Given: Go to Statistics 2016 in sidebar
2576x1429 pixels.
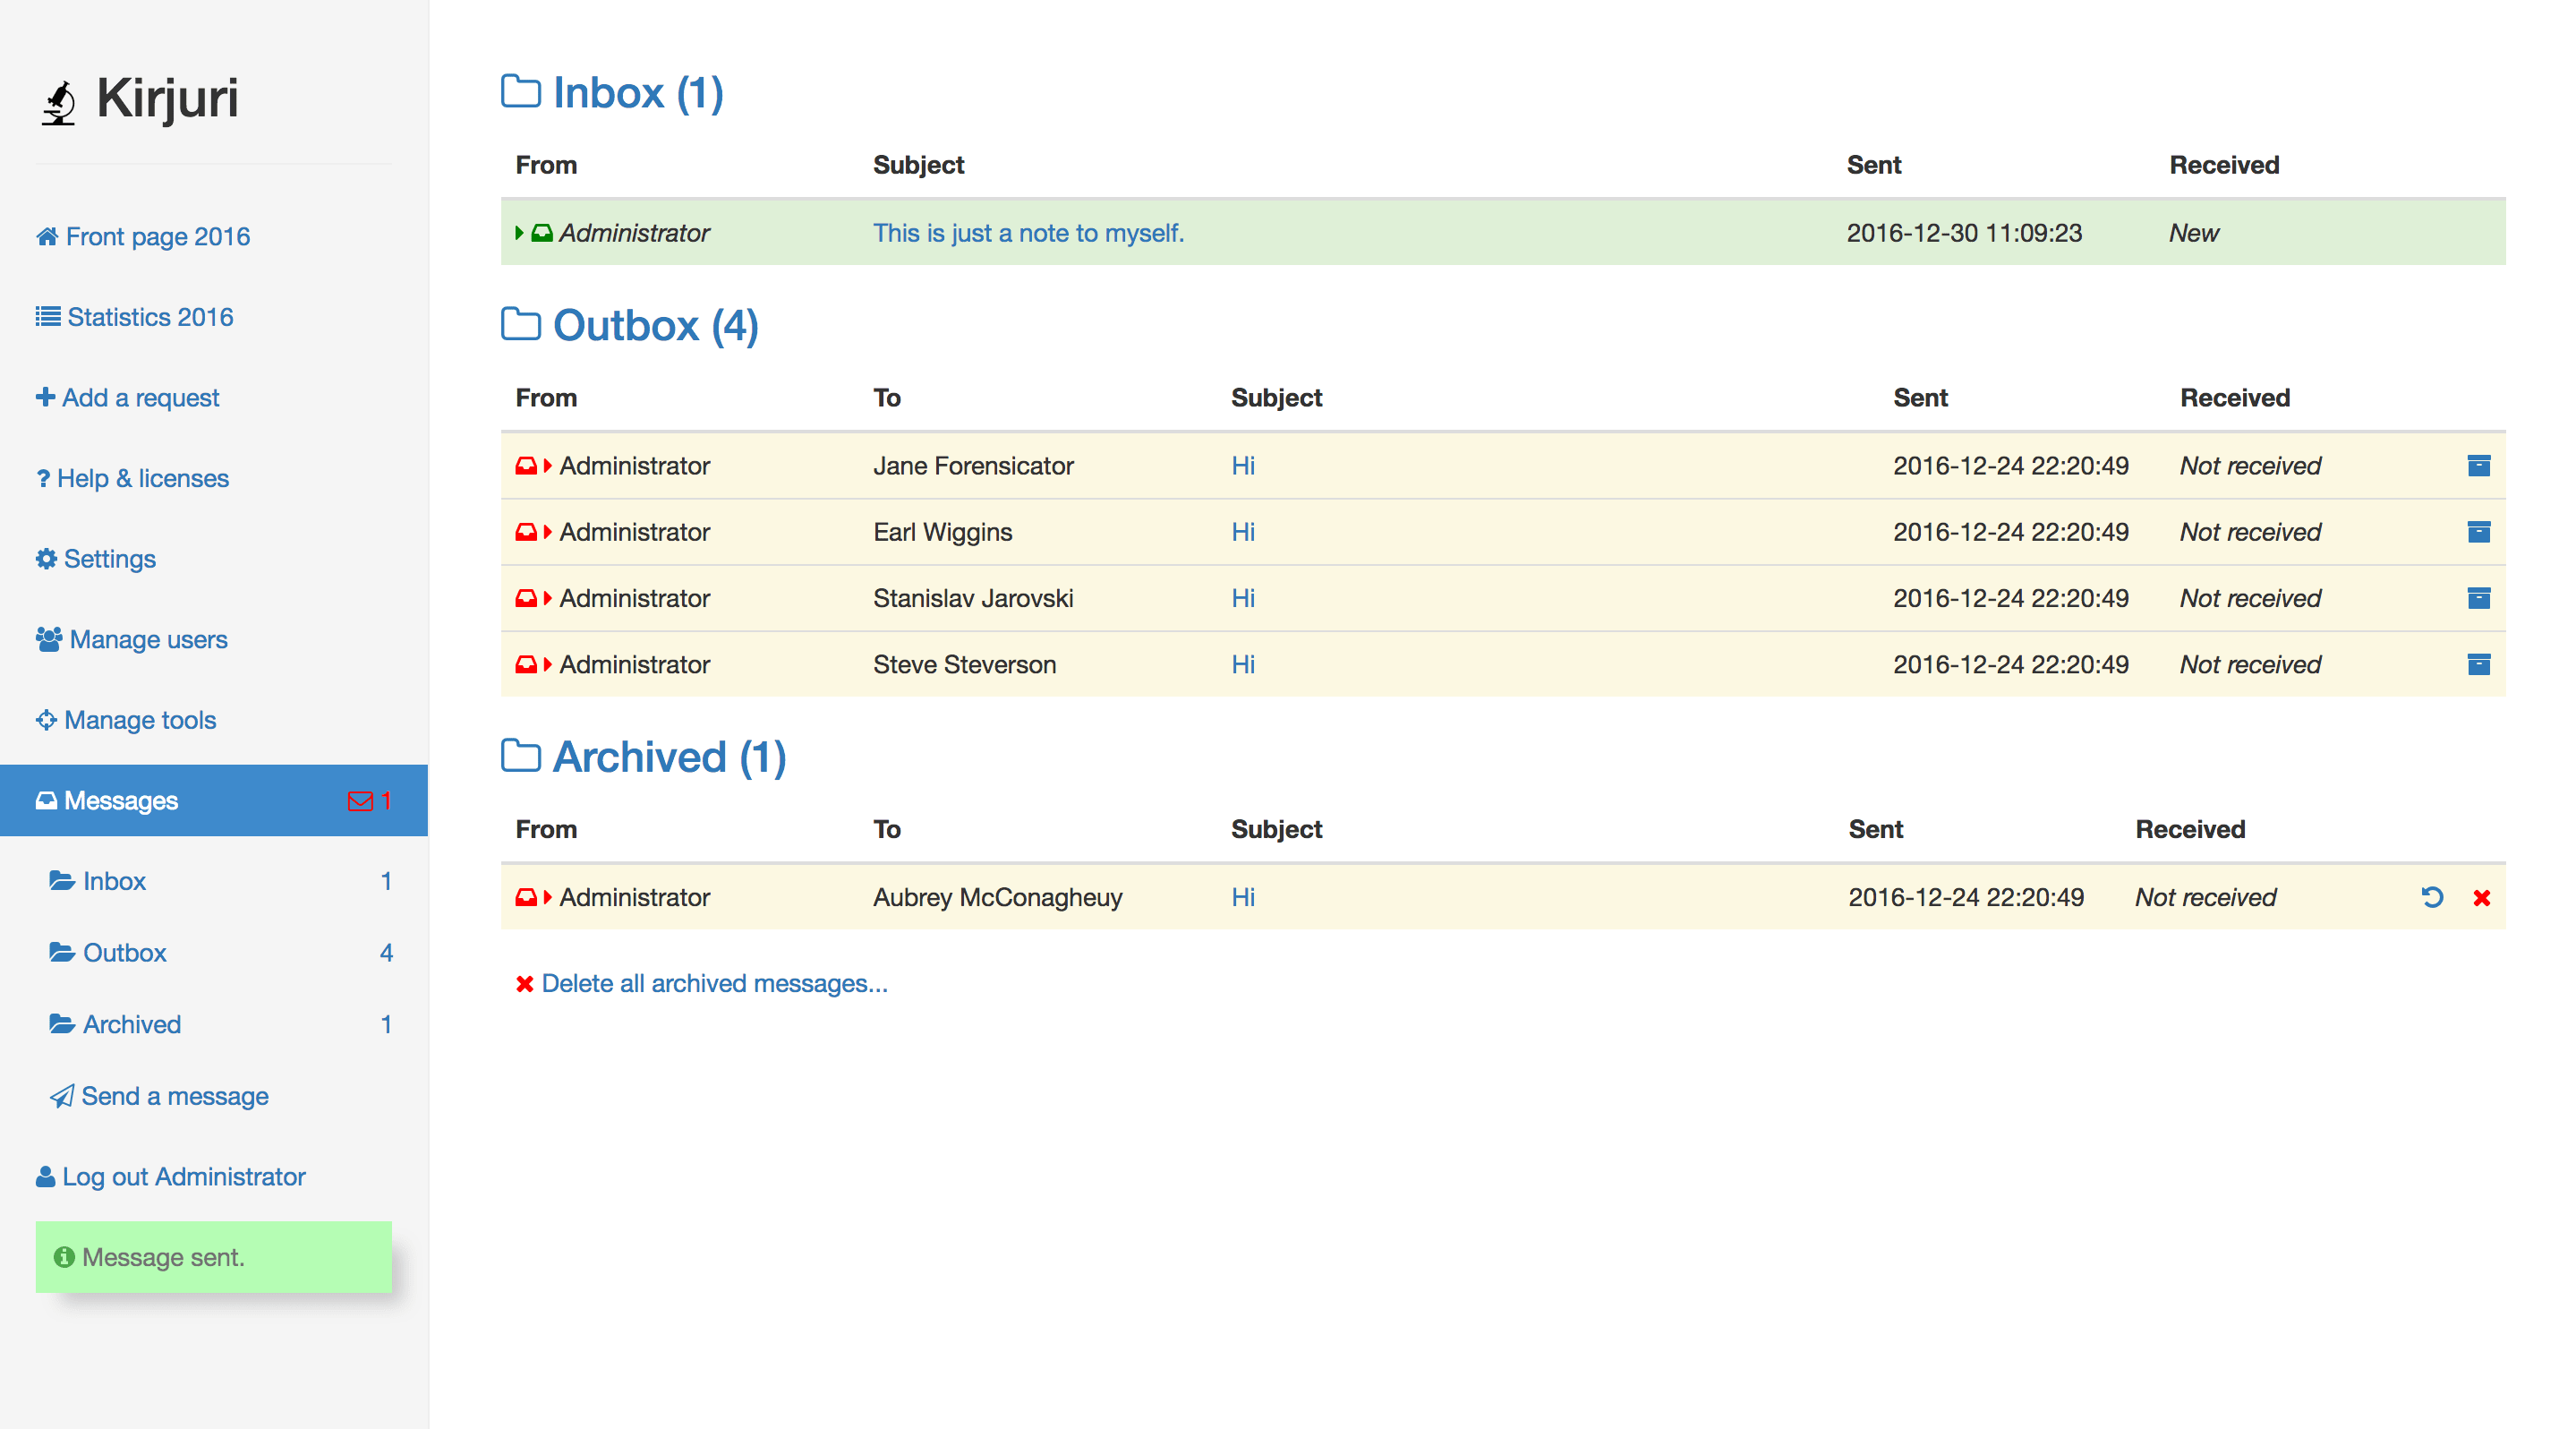Looking at the screenshot, I should pyautogui.click(x=150, y=317).
